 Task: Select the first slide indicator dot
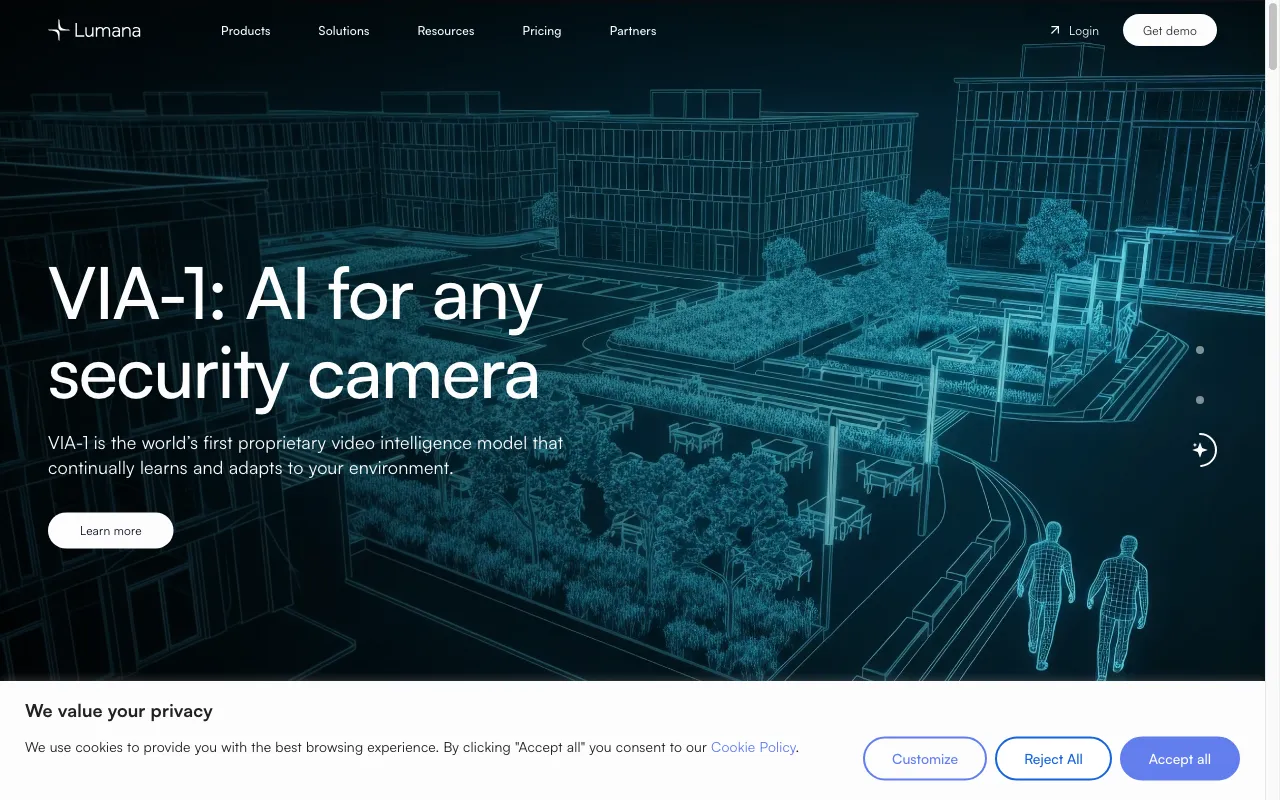(1200, 350)
